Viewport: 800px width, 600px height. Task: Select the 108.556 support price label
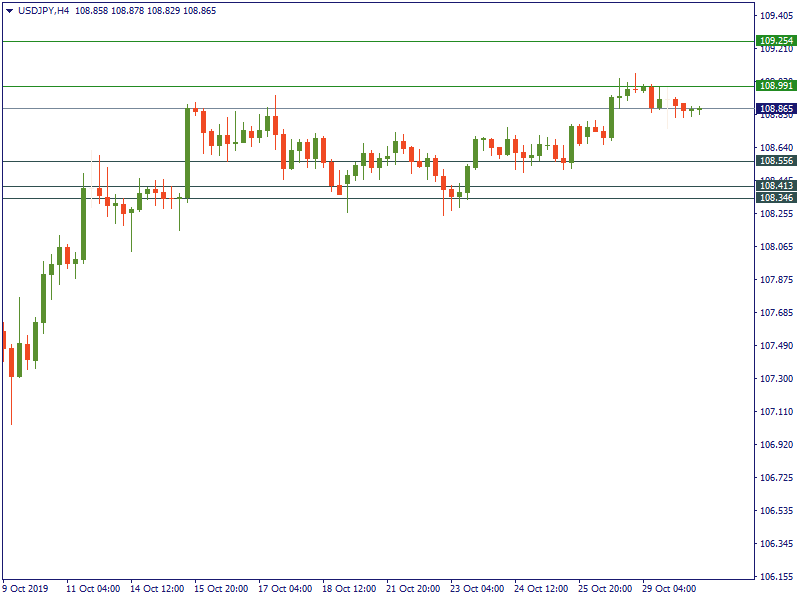776,161
